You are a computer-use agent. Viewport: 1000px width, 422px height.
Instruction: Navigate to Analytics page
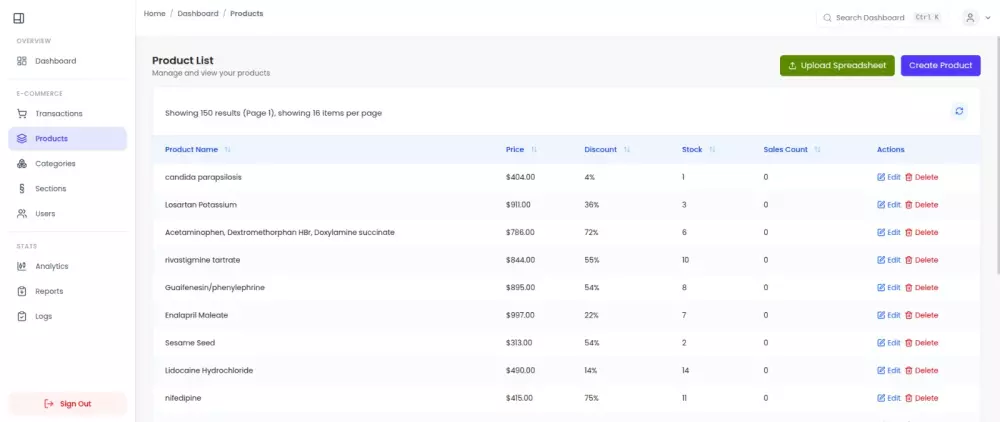pyautogui.click(x=51, y=267)
